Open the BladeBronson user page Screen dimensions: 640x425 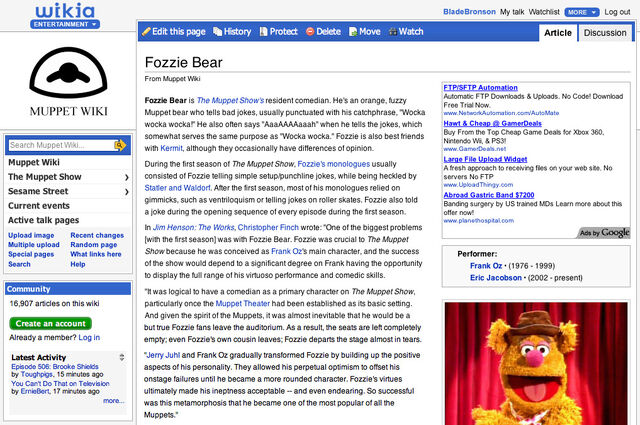[x=469, y=12]
